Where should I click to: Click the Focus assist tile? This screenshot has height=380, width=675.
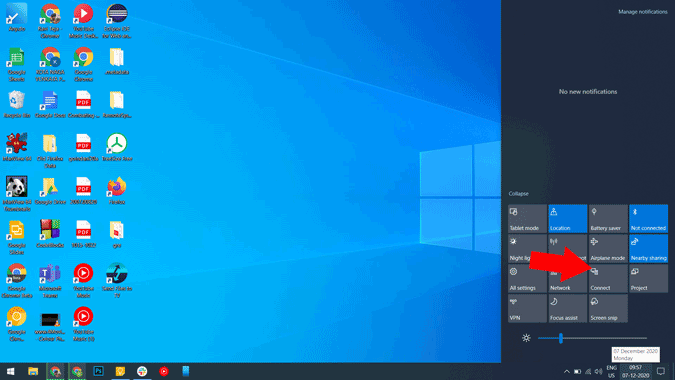point(567,308)
